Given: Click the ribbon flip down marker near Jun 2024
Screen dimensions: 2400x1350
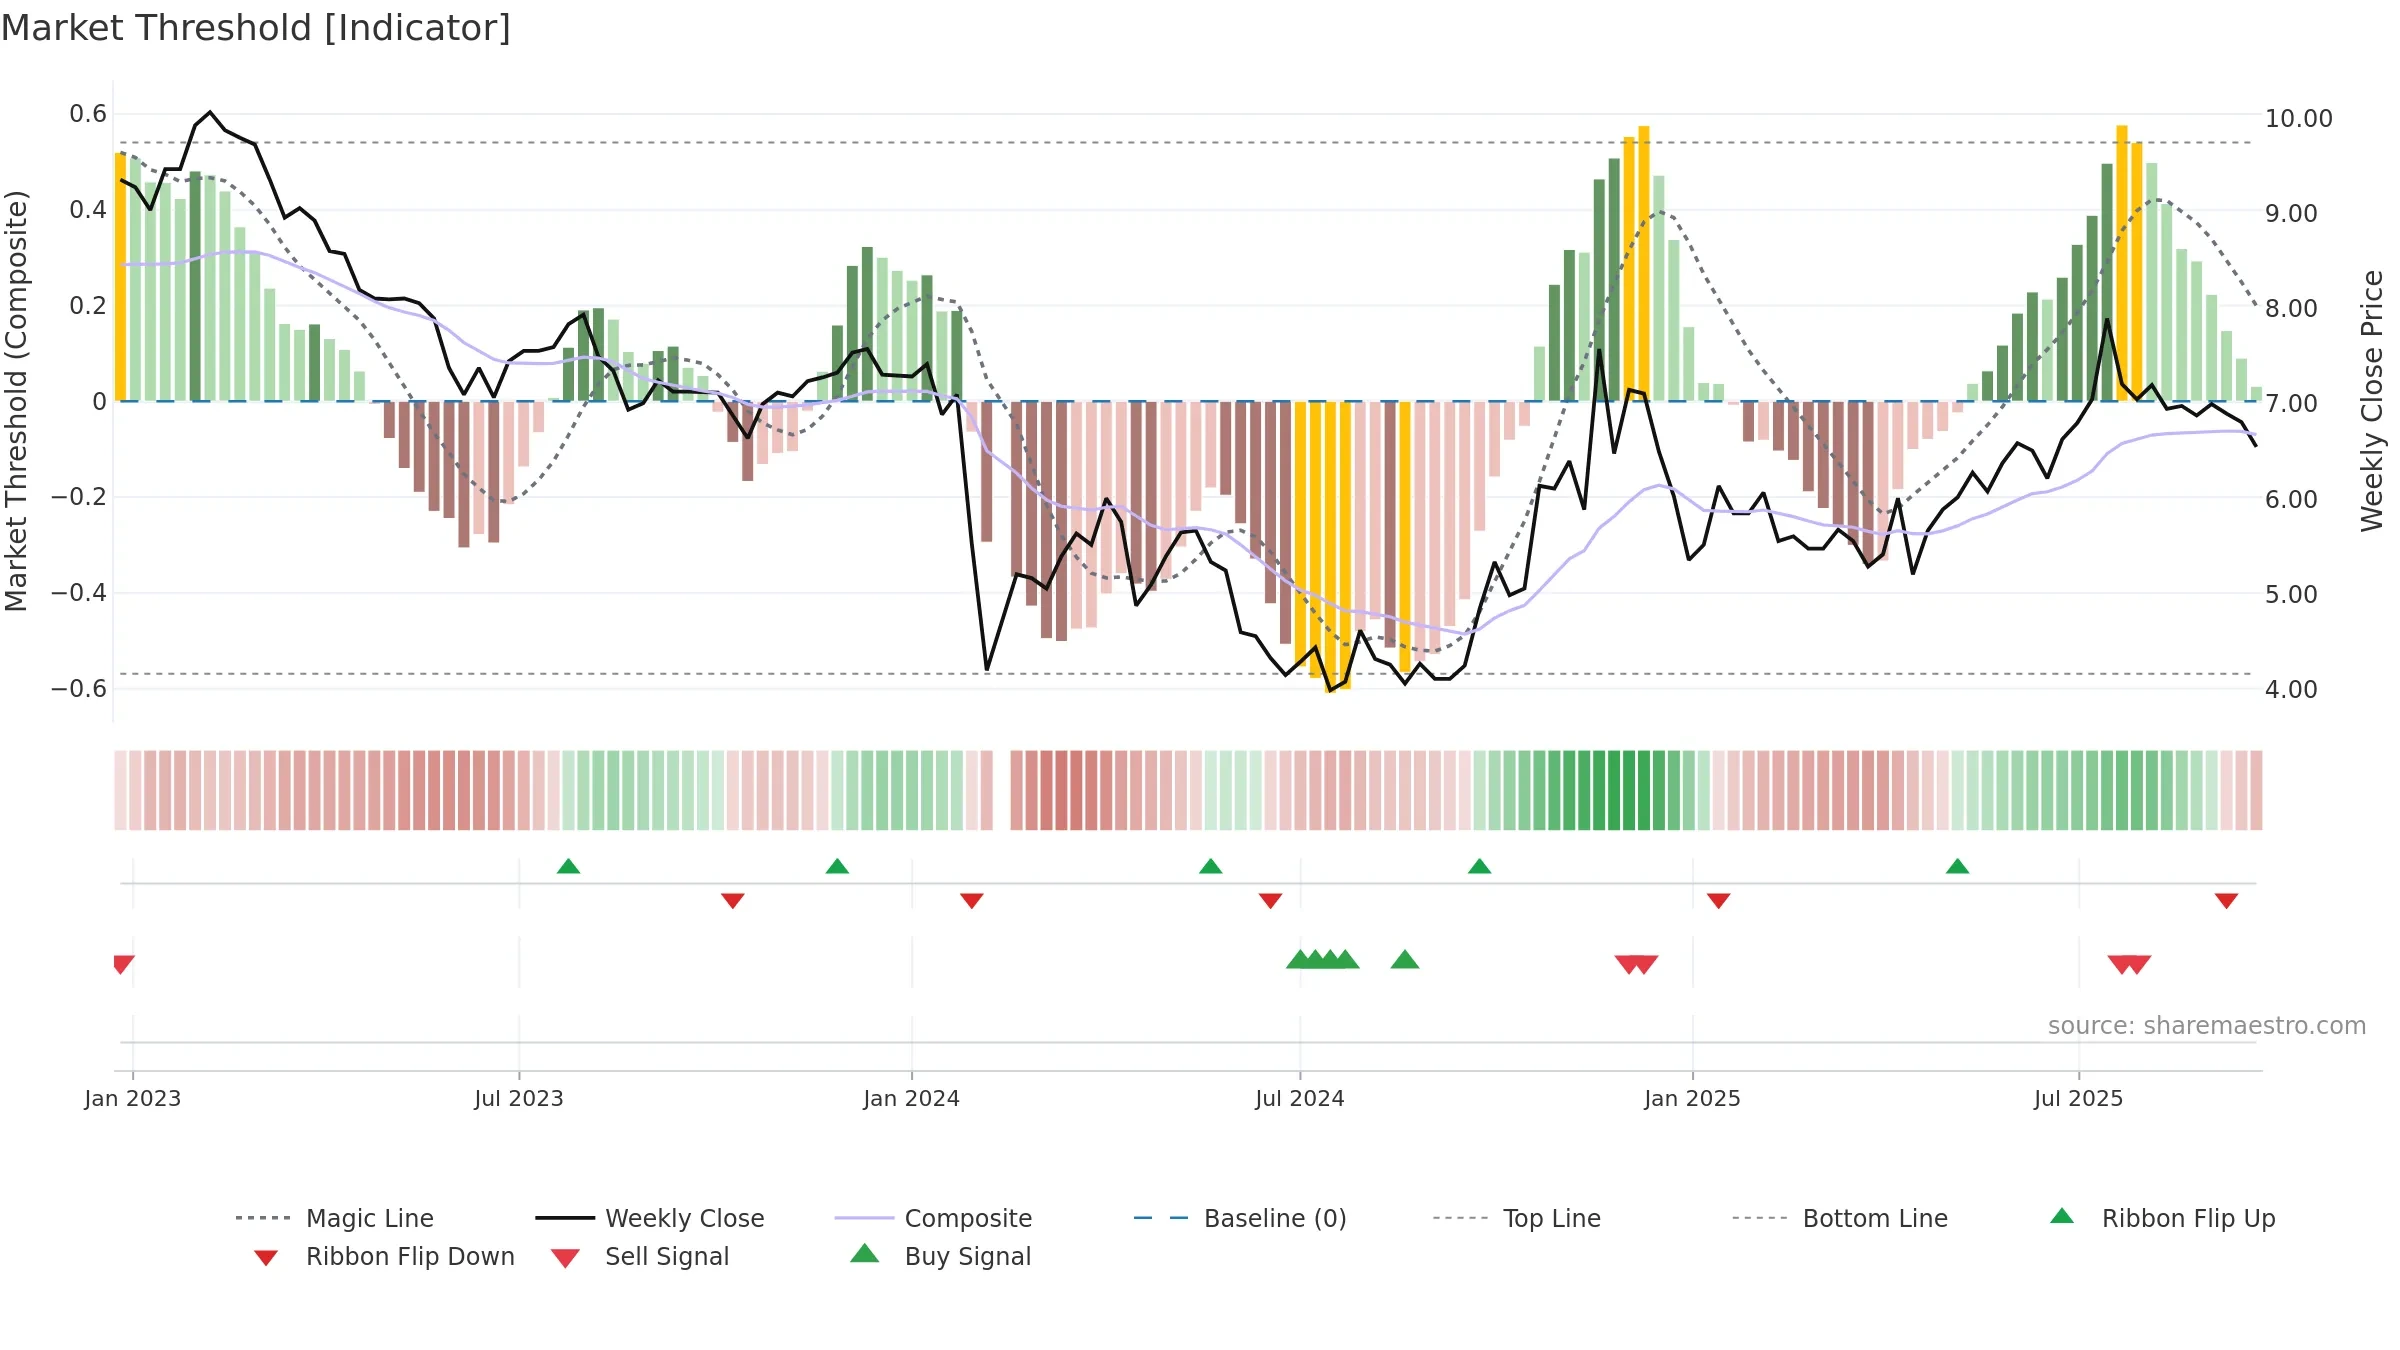Looking at the screenshot, I should 1271,901.
